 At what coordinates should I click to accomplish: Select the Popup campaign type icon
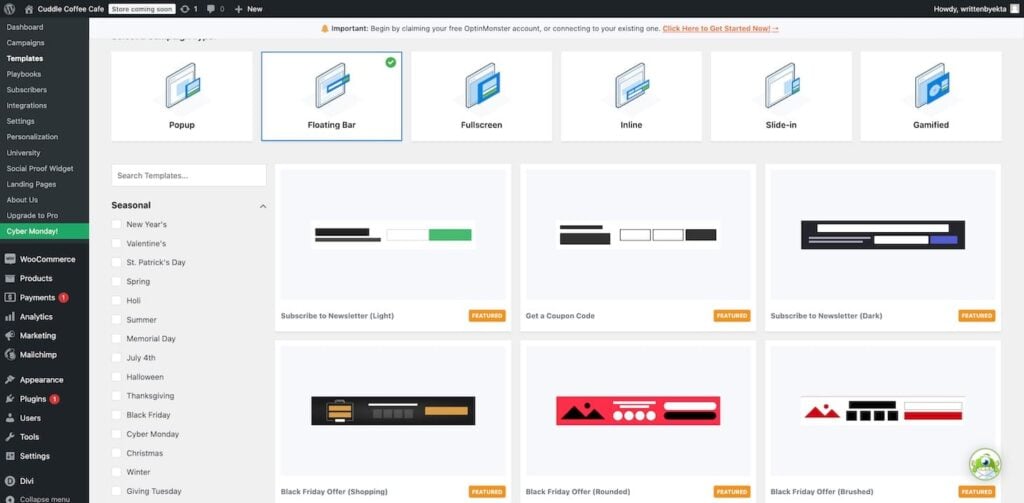coord(182,86)
